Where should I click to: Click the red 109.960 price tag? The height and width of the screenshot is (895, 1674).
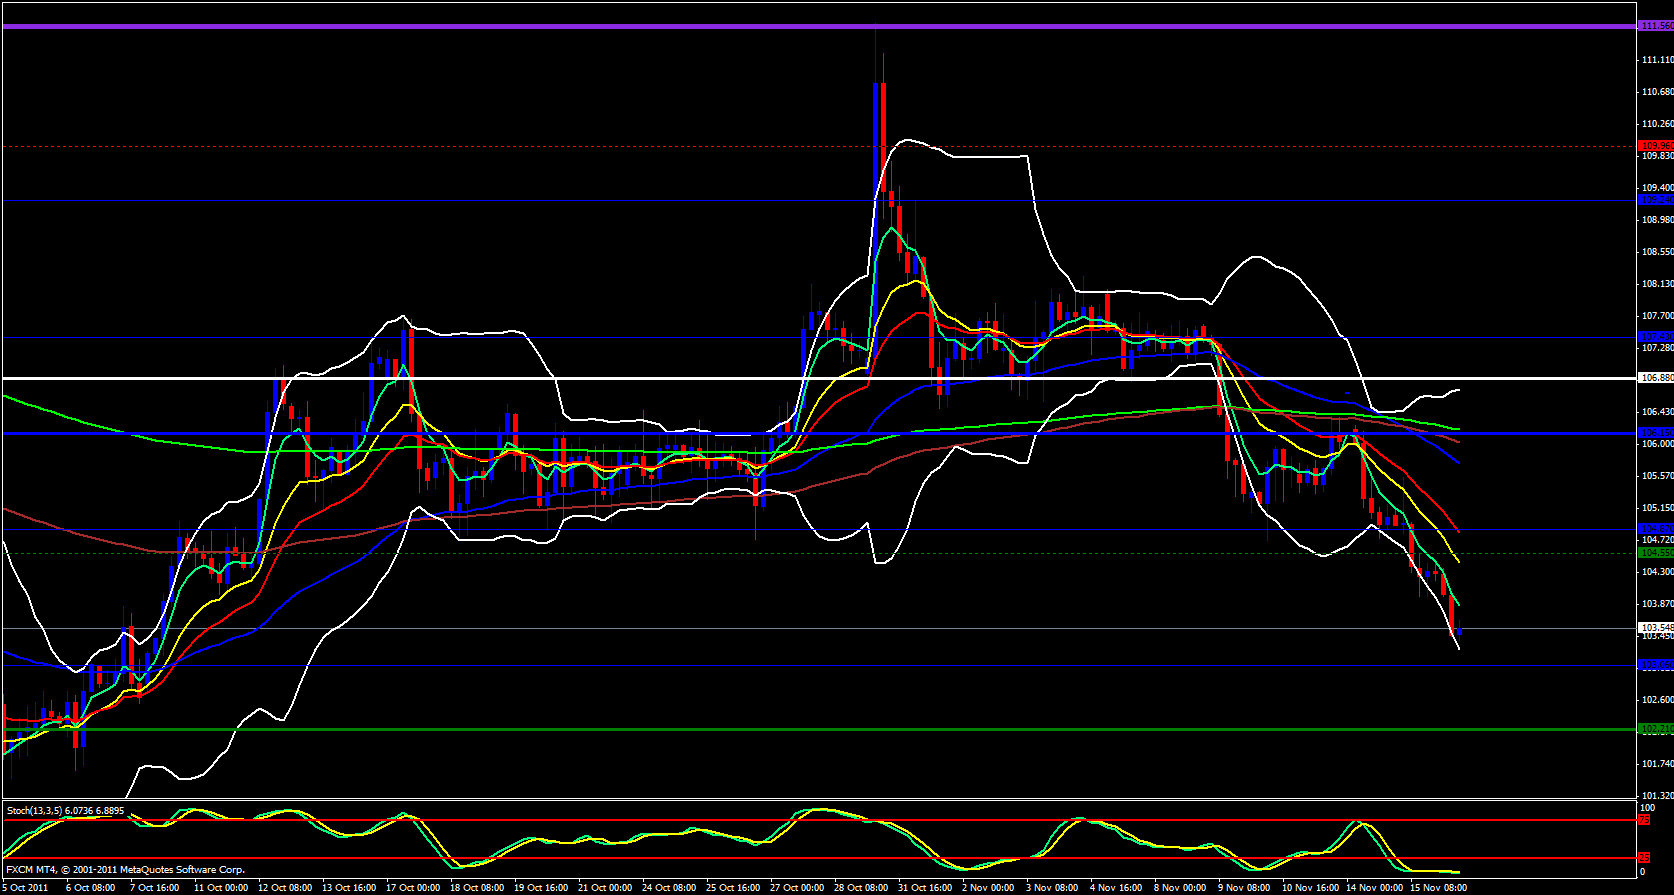pyautogui.click(x=1656, y=146)
